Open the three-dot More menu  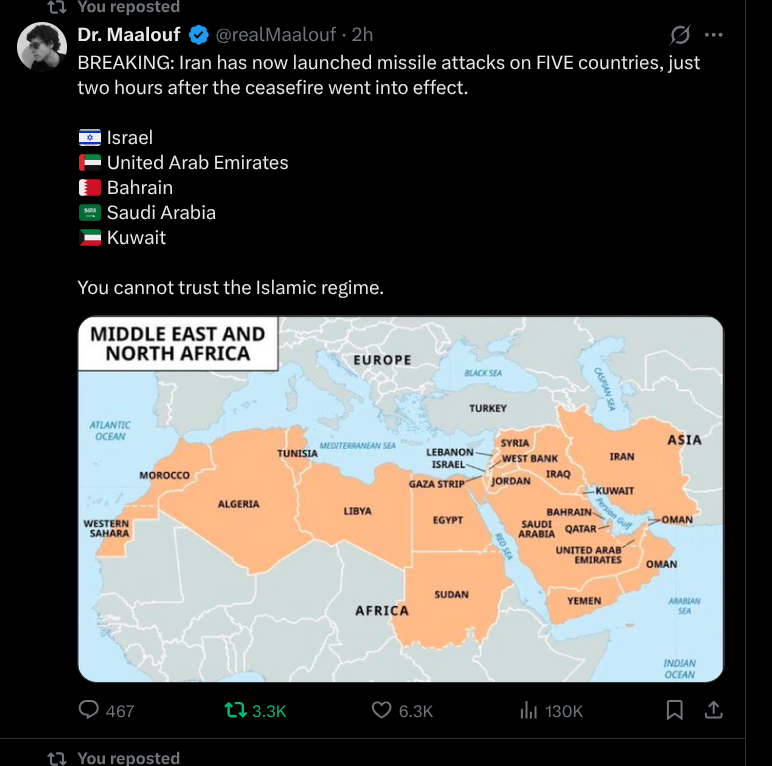(x=713, y=35)
